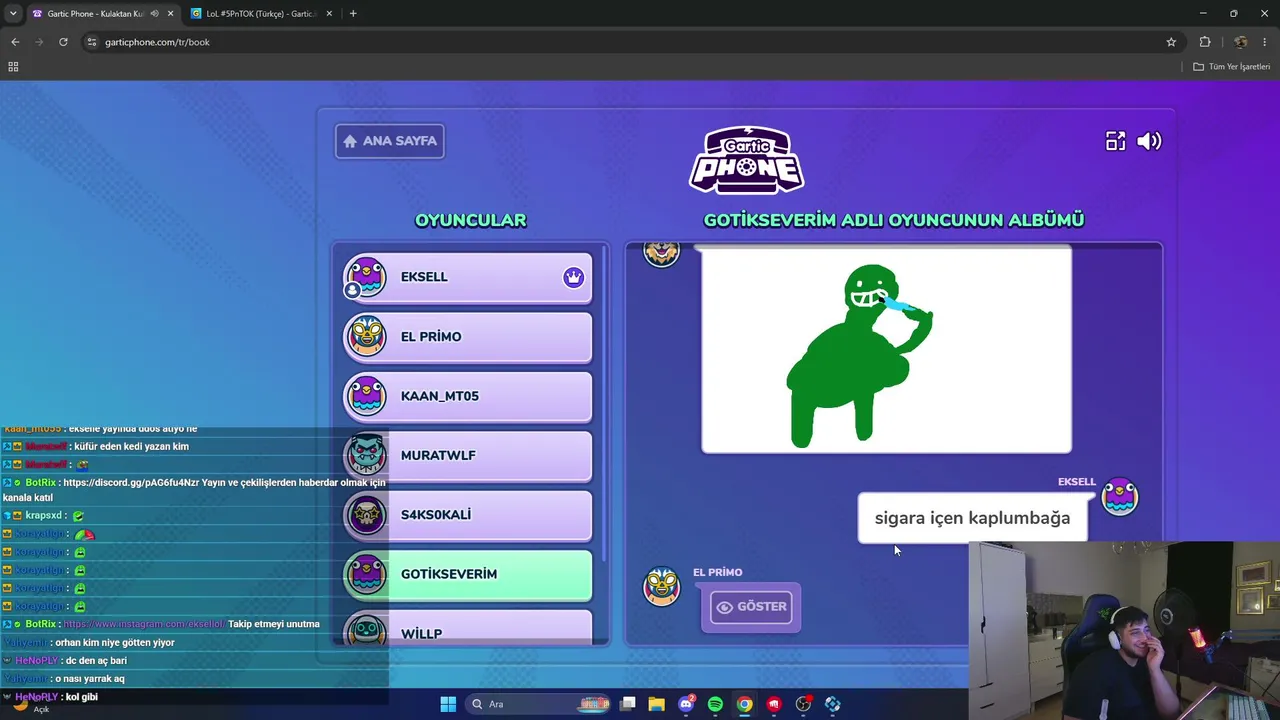Open the turtle drawing in the album
The image size is (1280, 720).
886,350
